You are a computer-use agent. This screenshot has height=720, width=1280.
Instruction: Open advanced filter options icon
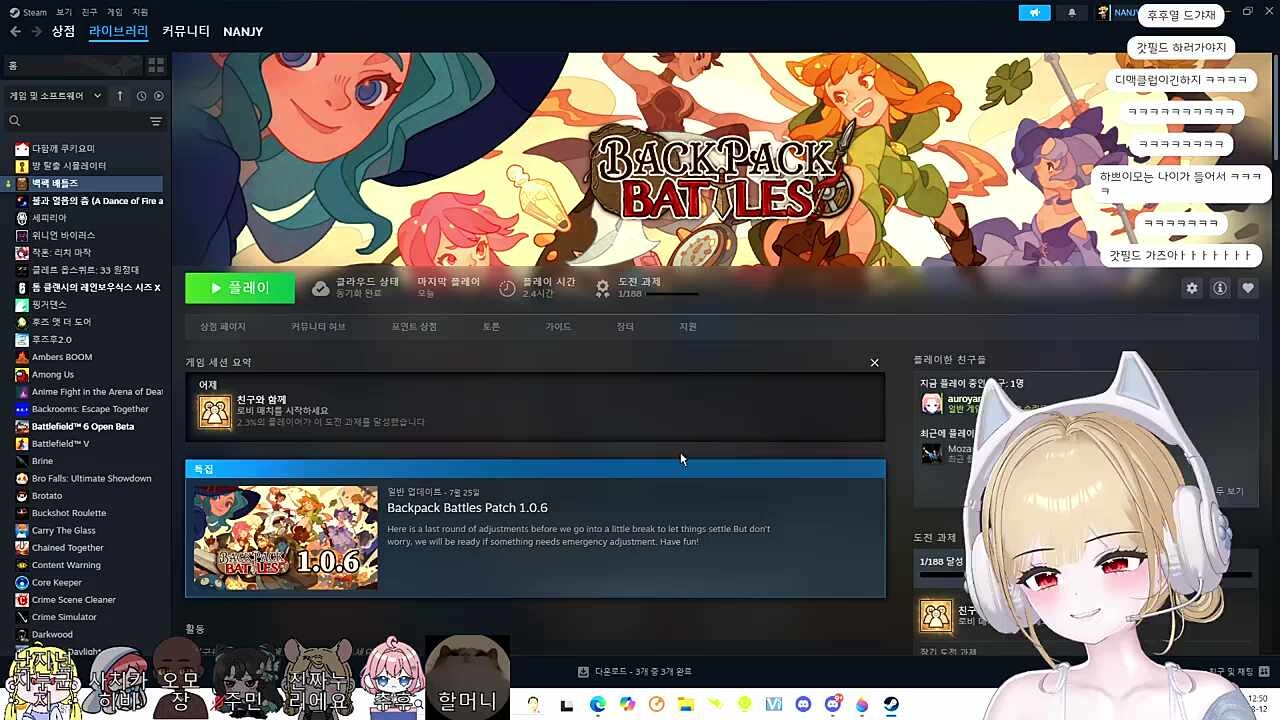tap(156, 121)
